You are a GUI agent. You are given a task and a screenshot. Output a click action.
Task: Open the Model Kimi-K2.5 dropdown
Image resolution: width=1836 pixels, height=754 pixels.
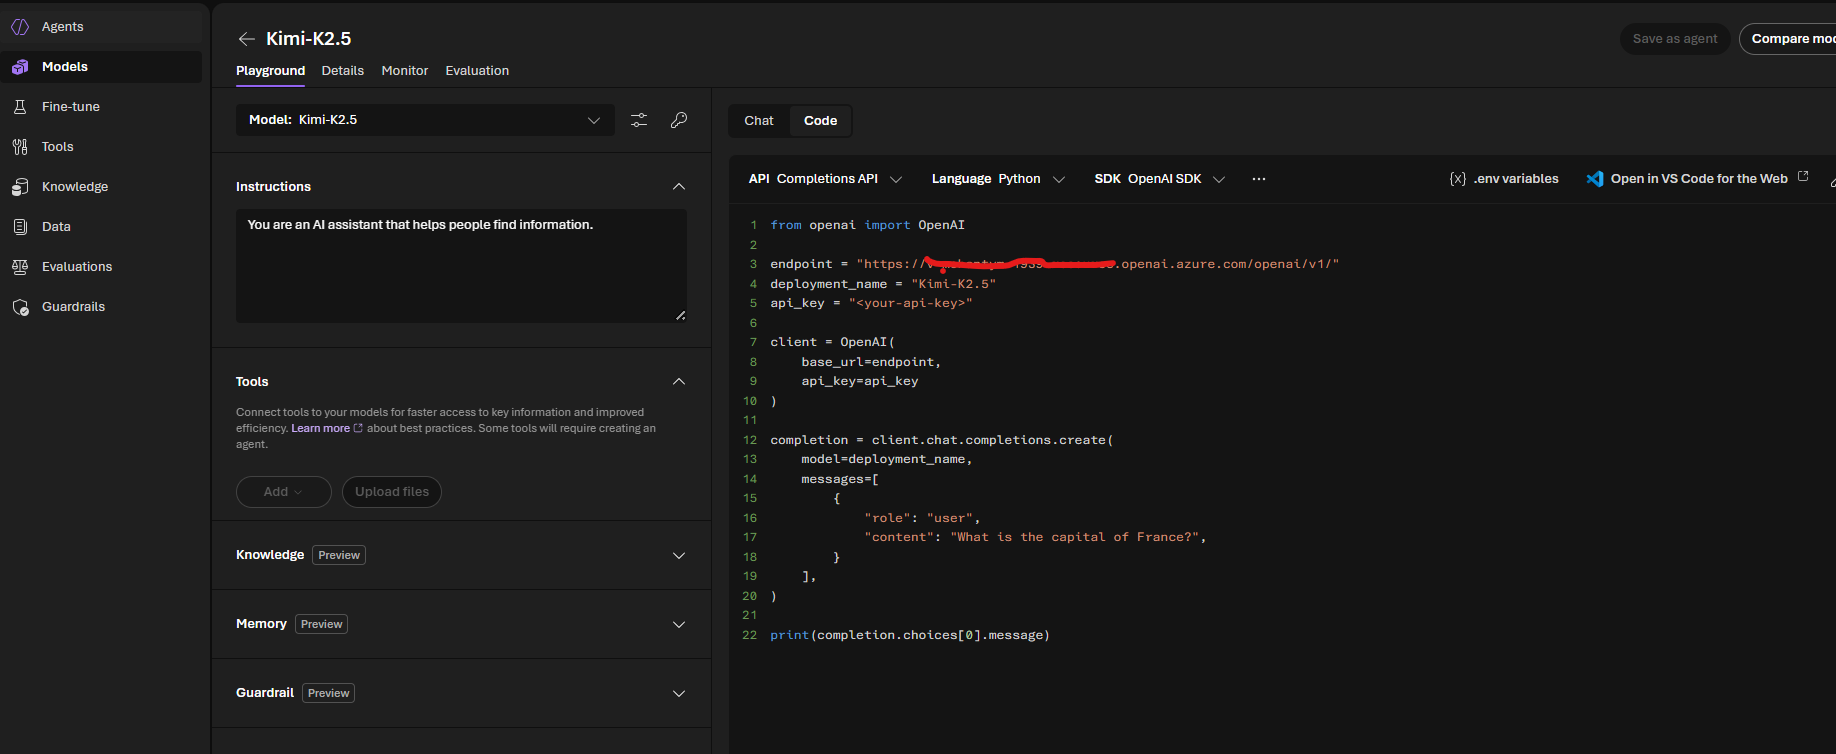point(425,120)
